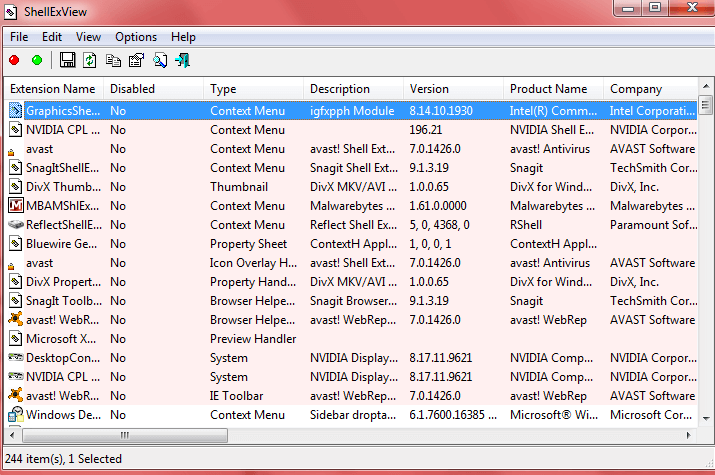Click the vertical scrollbar down arrow

click(705, 418)
